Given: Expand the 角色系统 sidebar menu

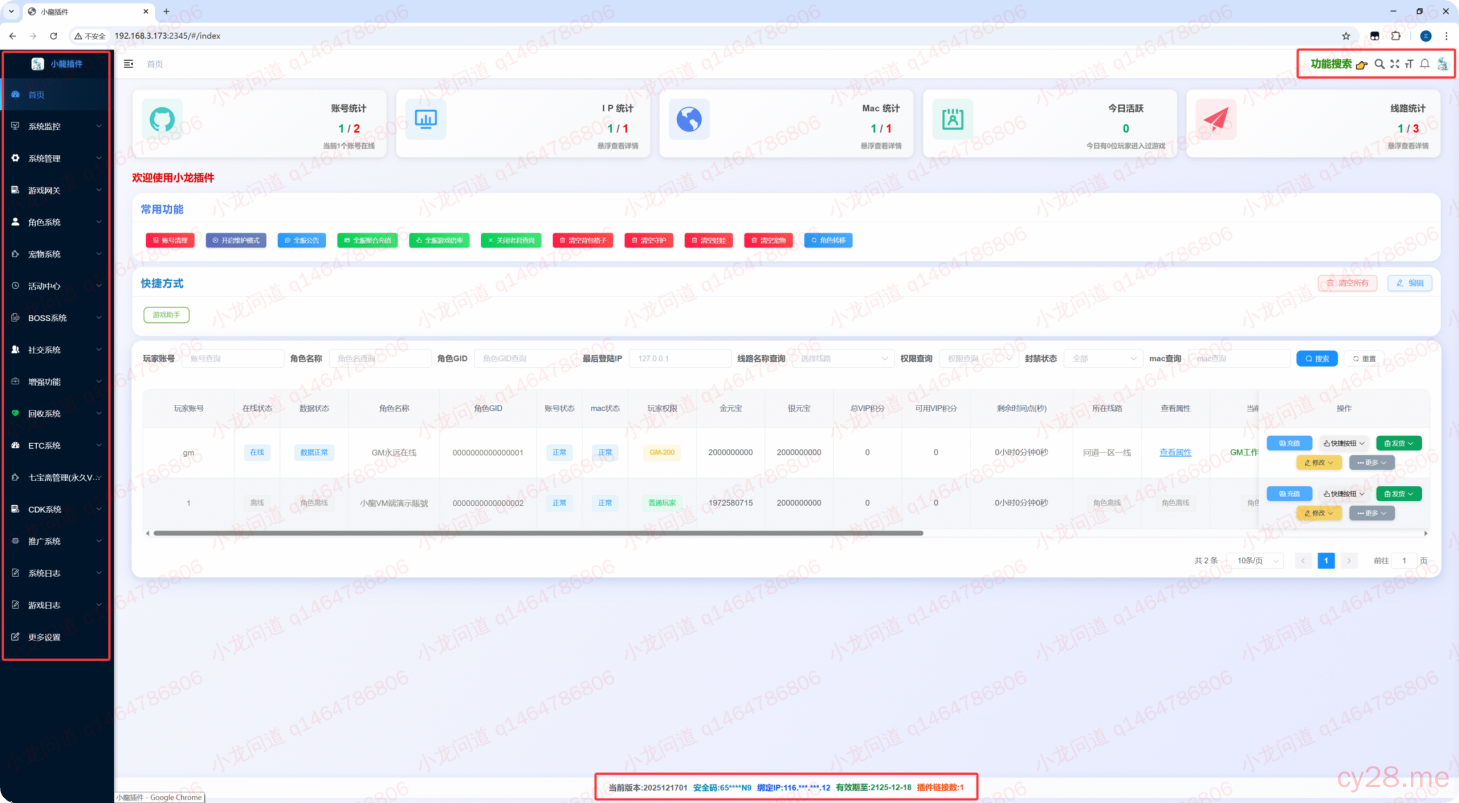Looking at the screenshot, I should (x=57, y=222).
